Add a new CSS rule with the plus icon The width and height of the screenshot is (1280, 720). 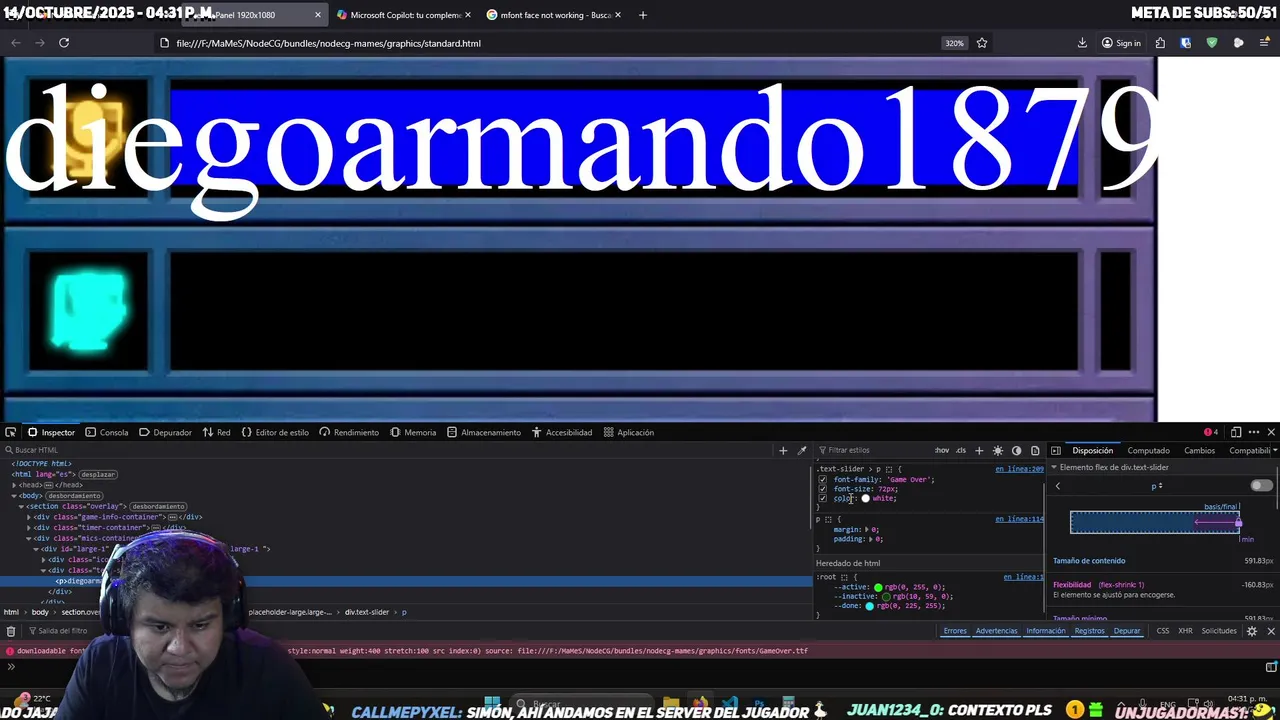[979, 450]
